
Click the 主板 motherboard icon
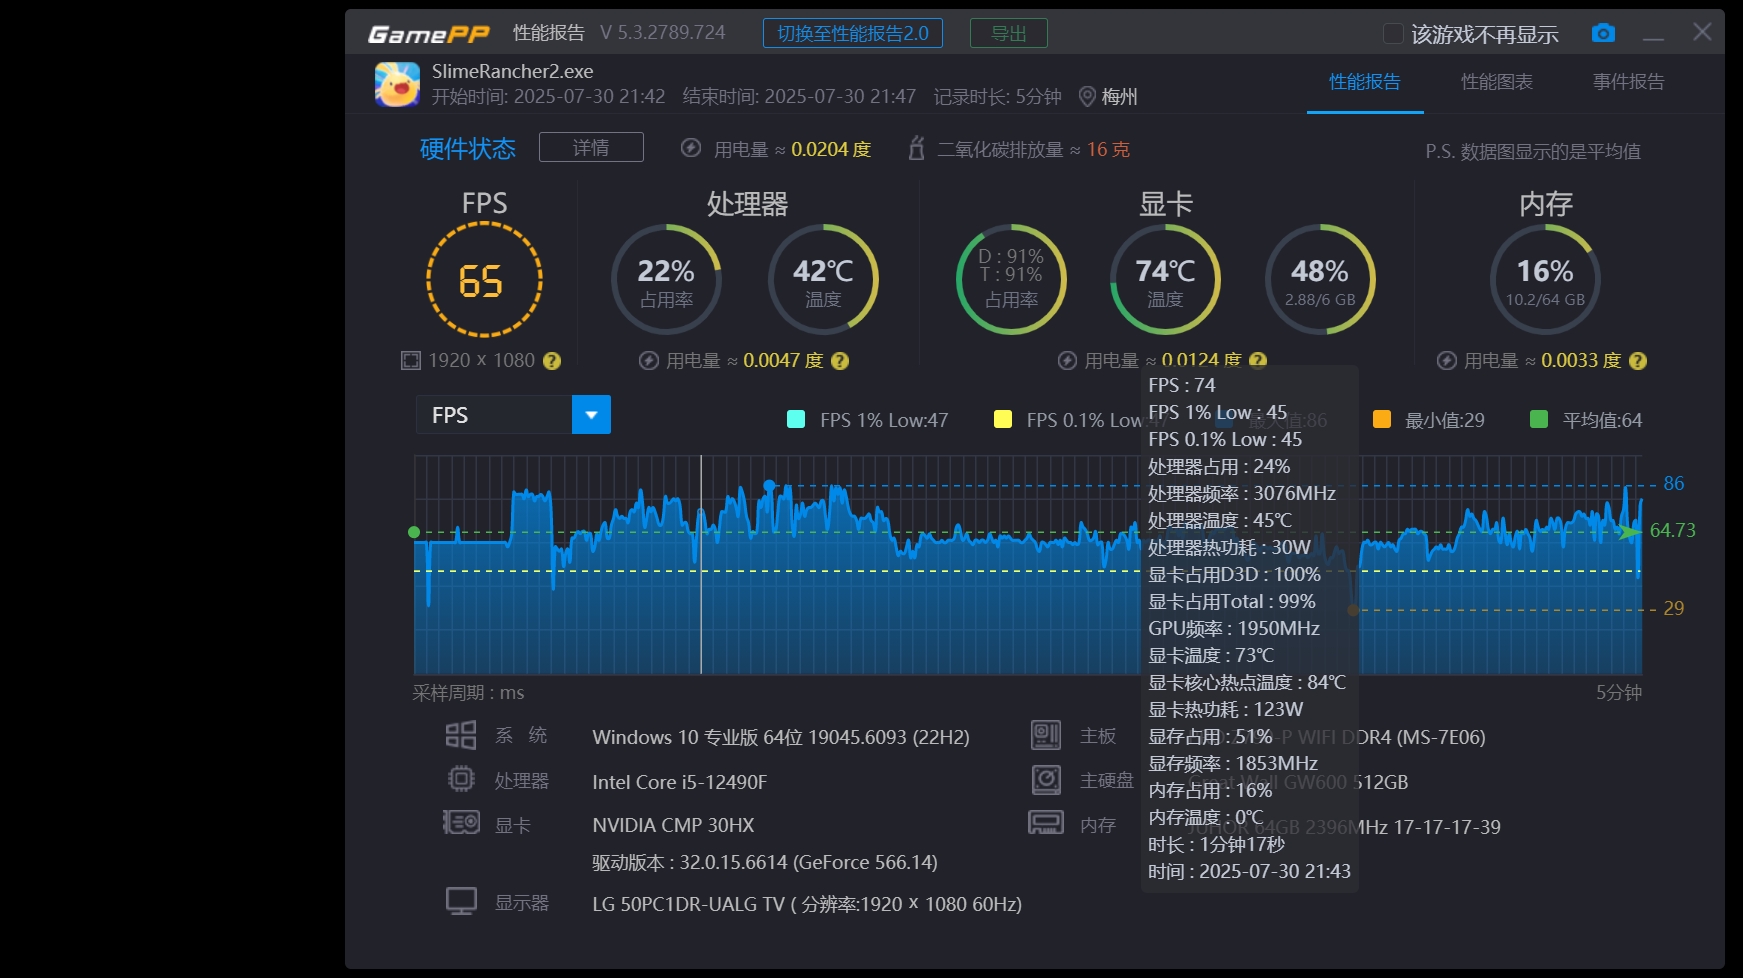1046,736
